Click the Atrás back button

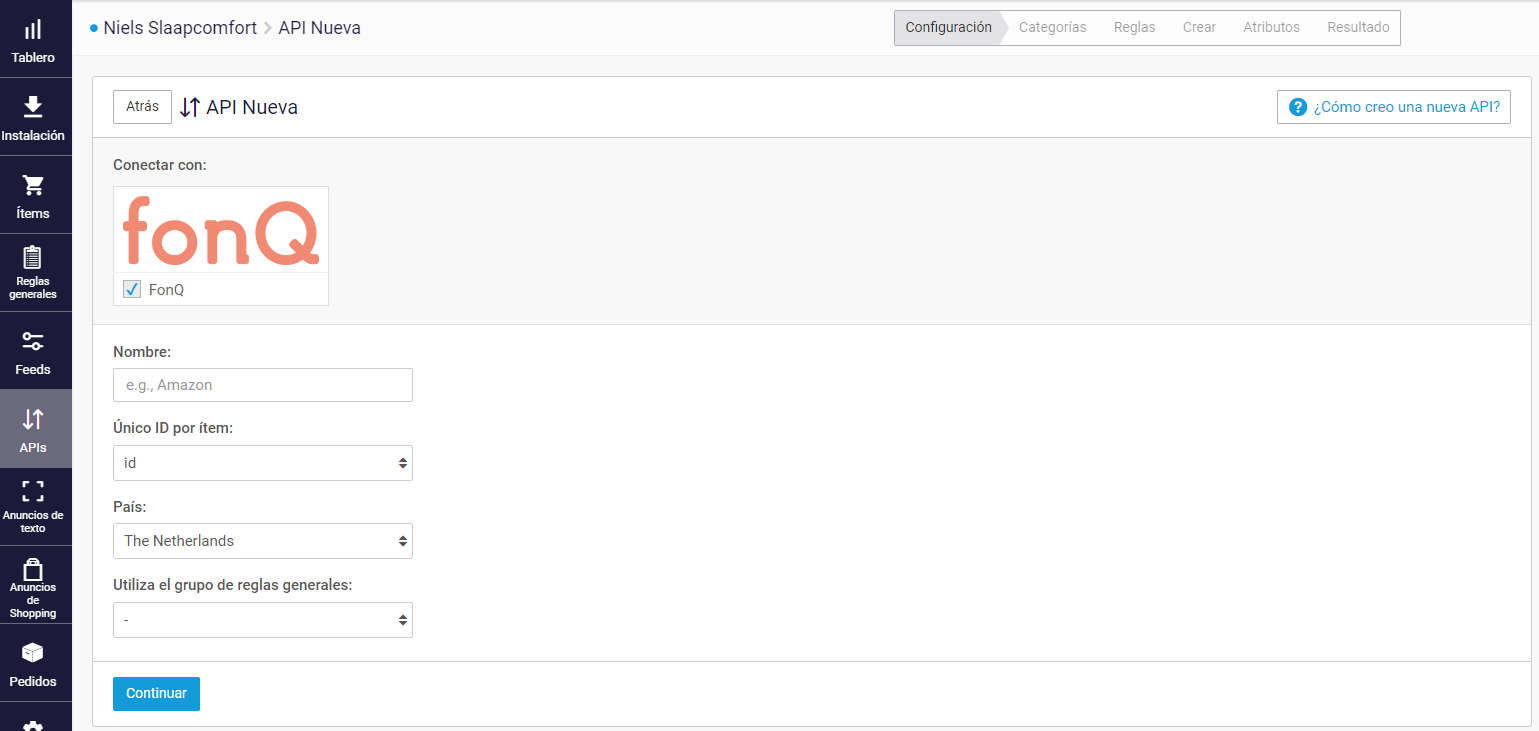[x=142, y=107]
